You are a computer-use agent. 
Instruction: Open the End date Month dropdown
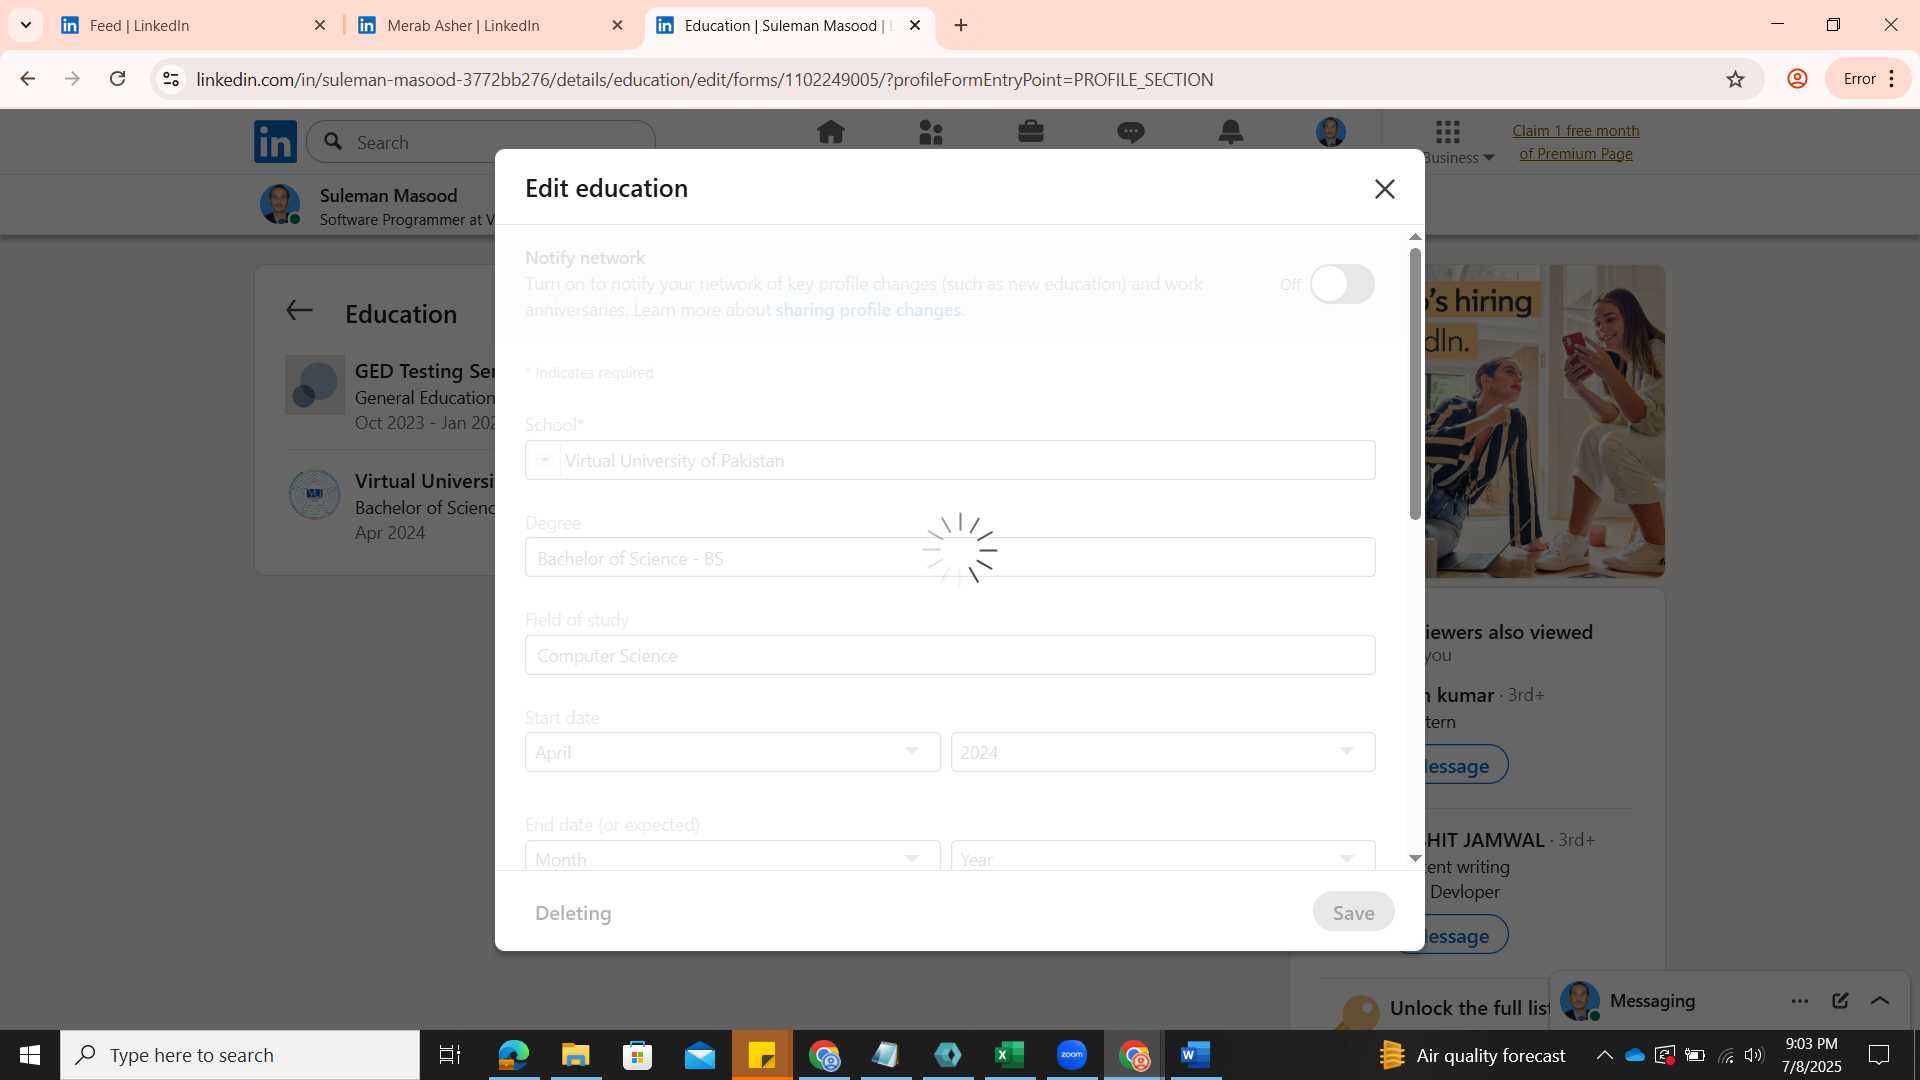733,856
